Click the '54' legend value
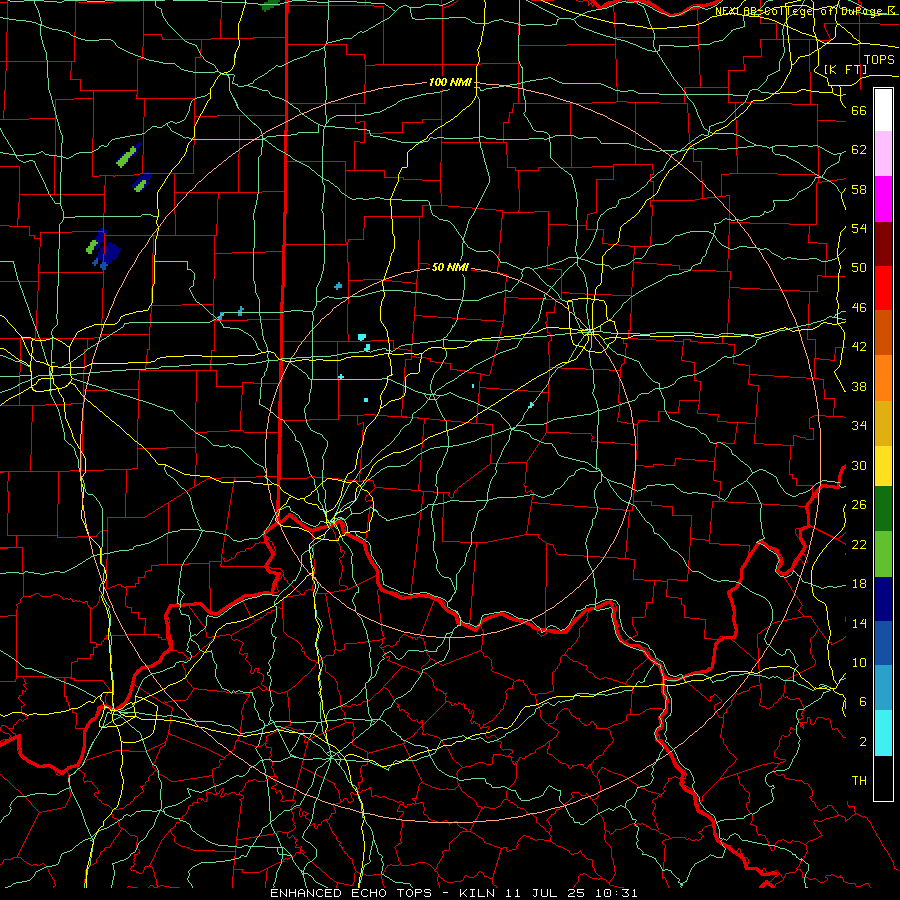 (x=859, y=228)
